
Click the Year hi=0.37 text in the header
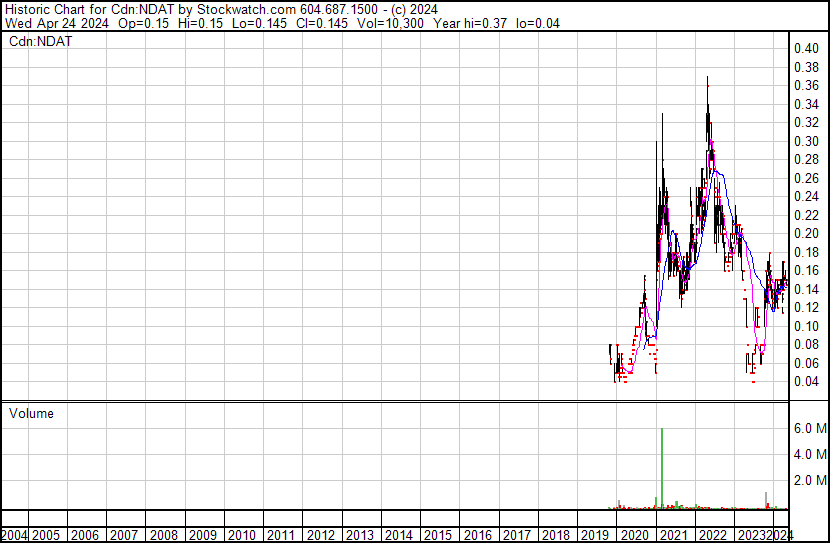(x=467, y=23)
